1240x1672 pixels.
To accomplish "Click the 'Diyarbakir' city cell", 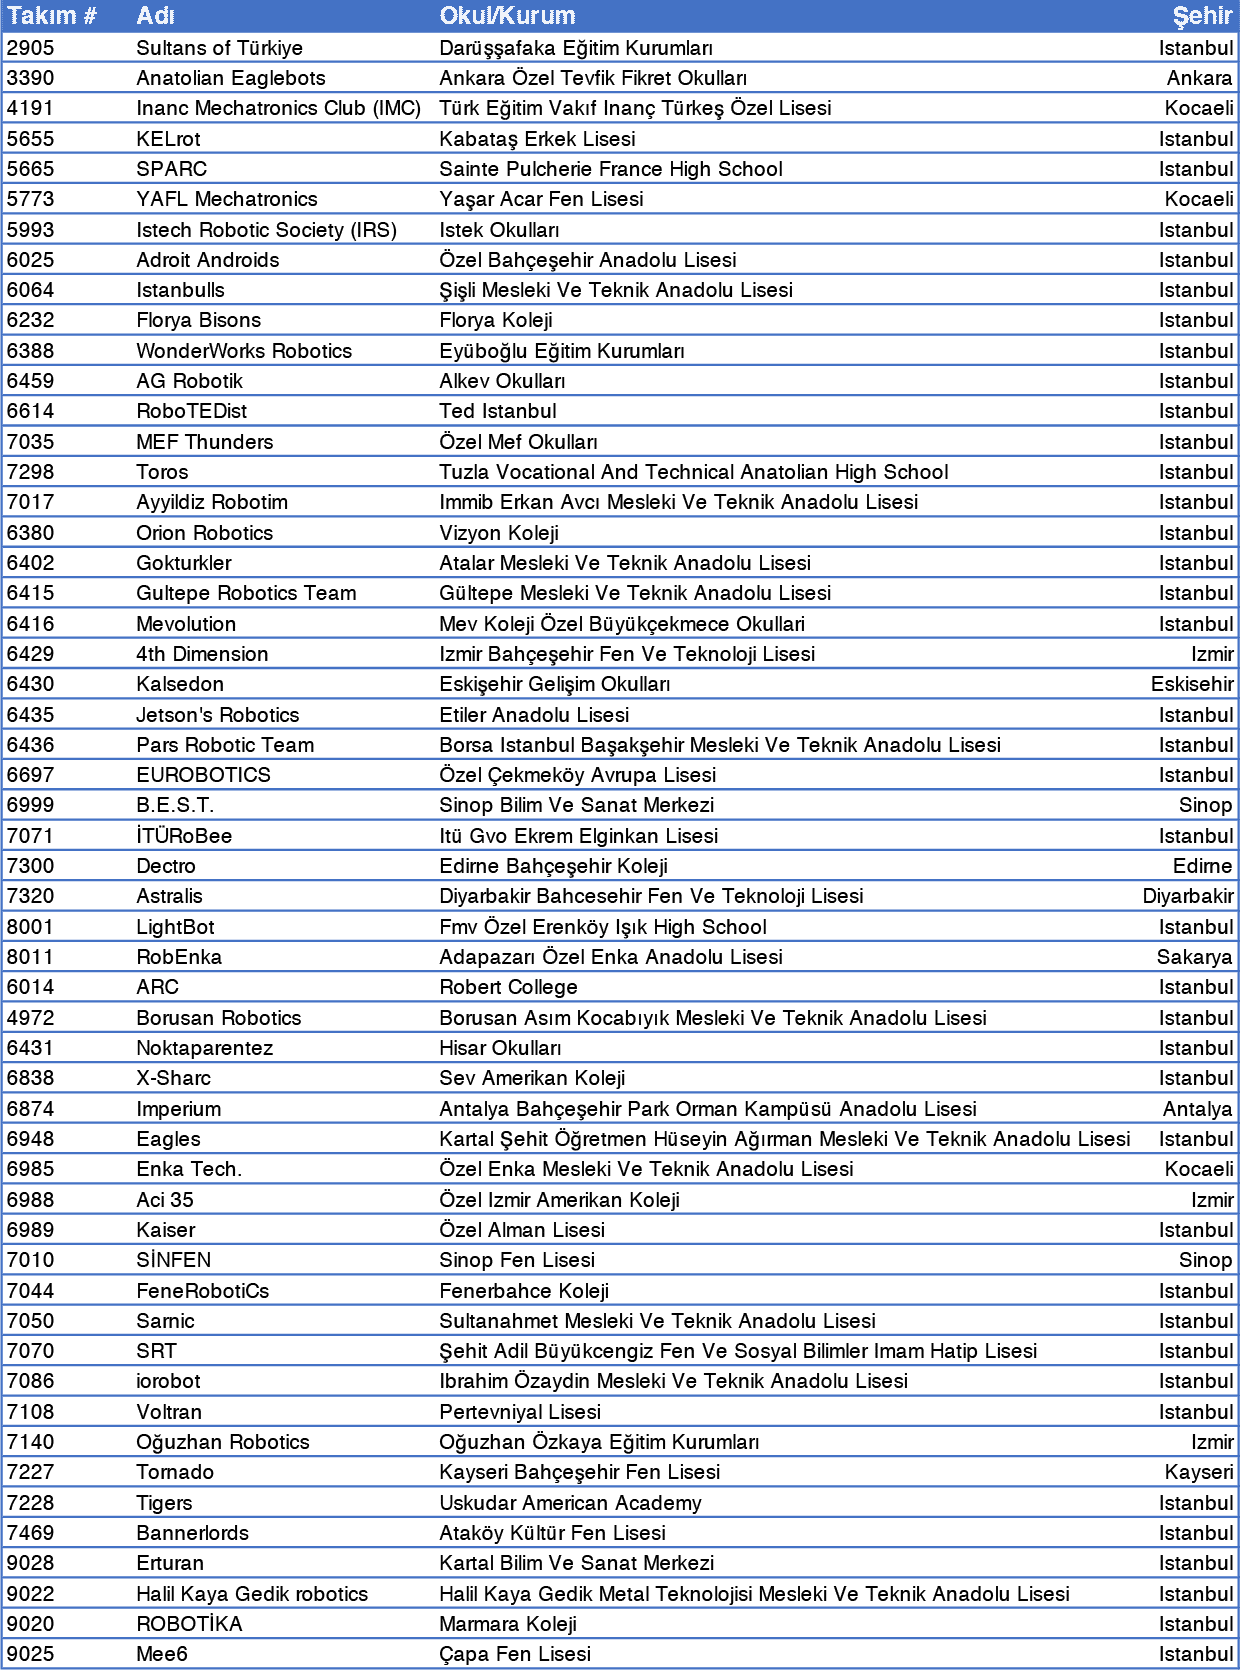I will (1188, 896).
